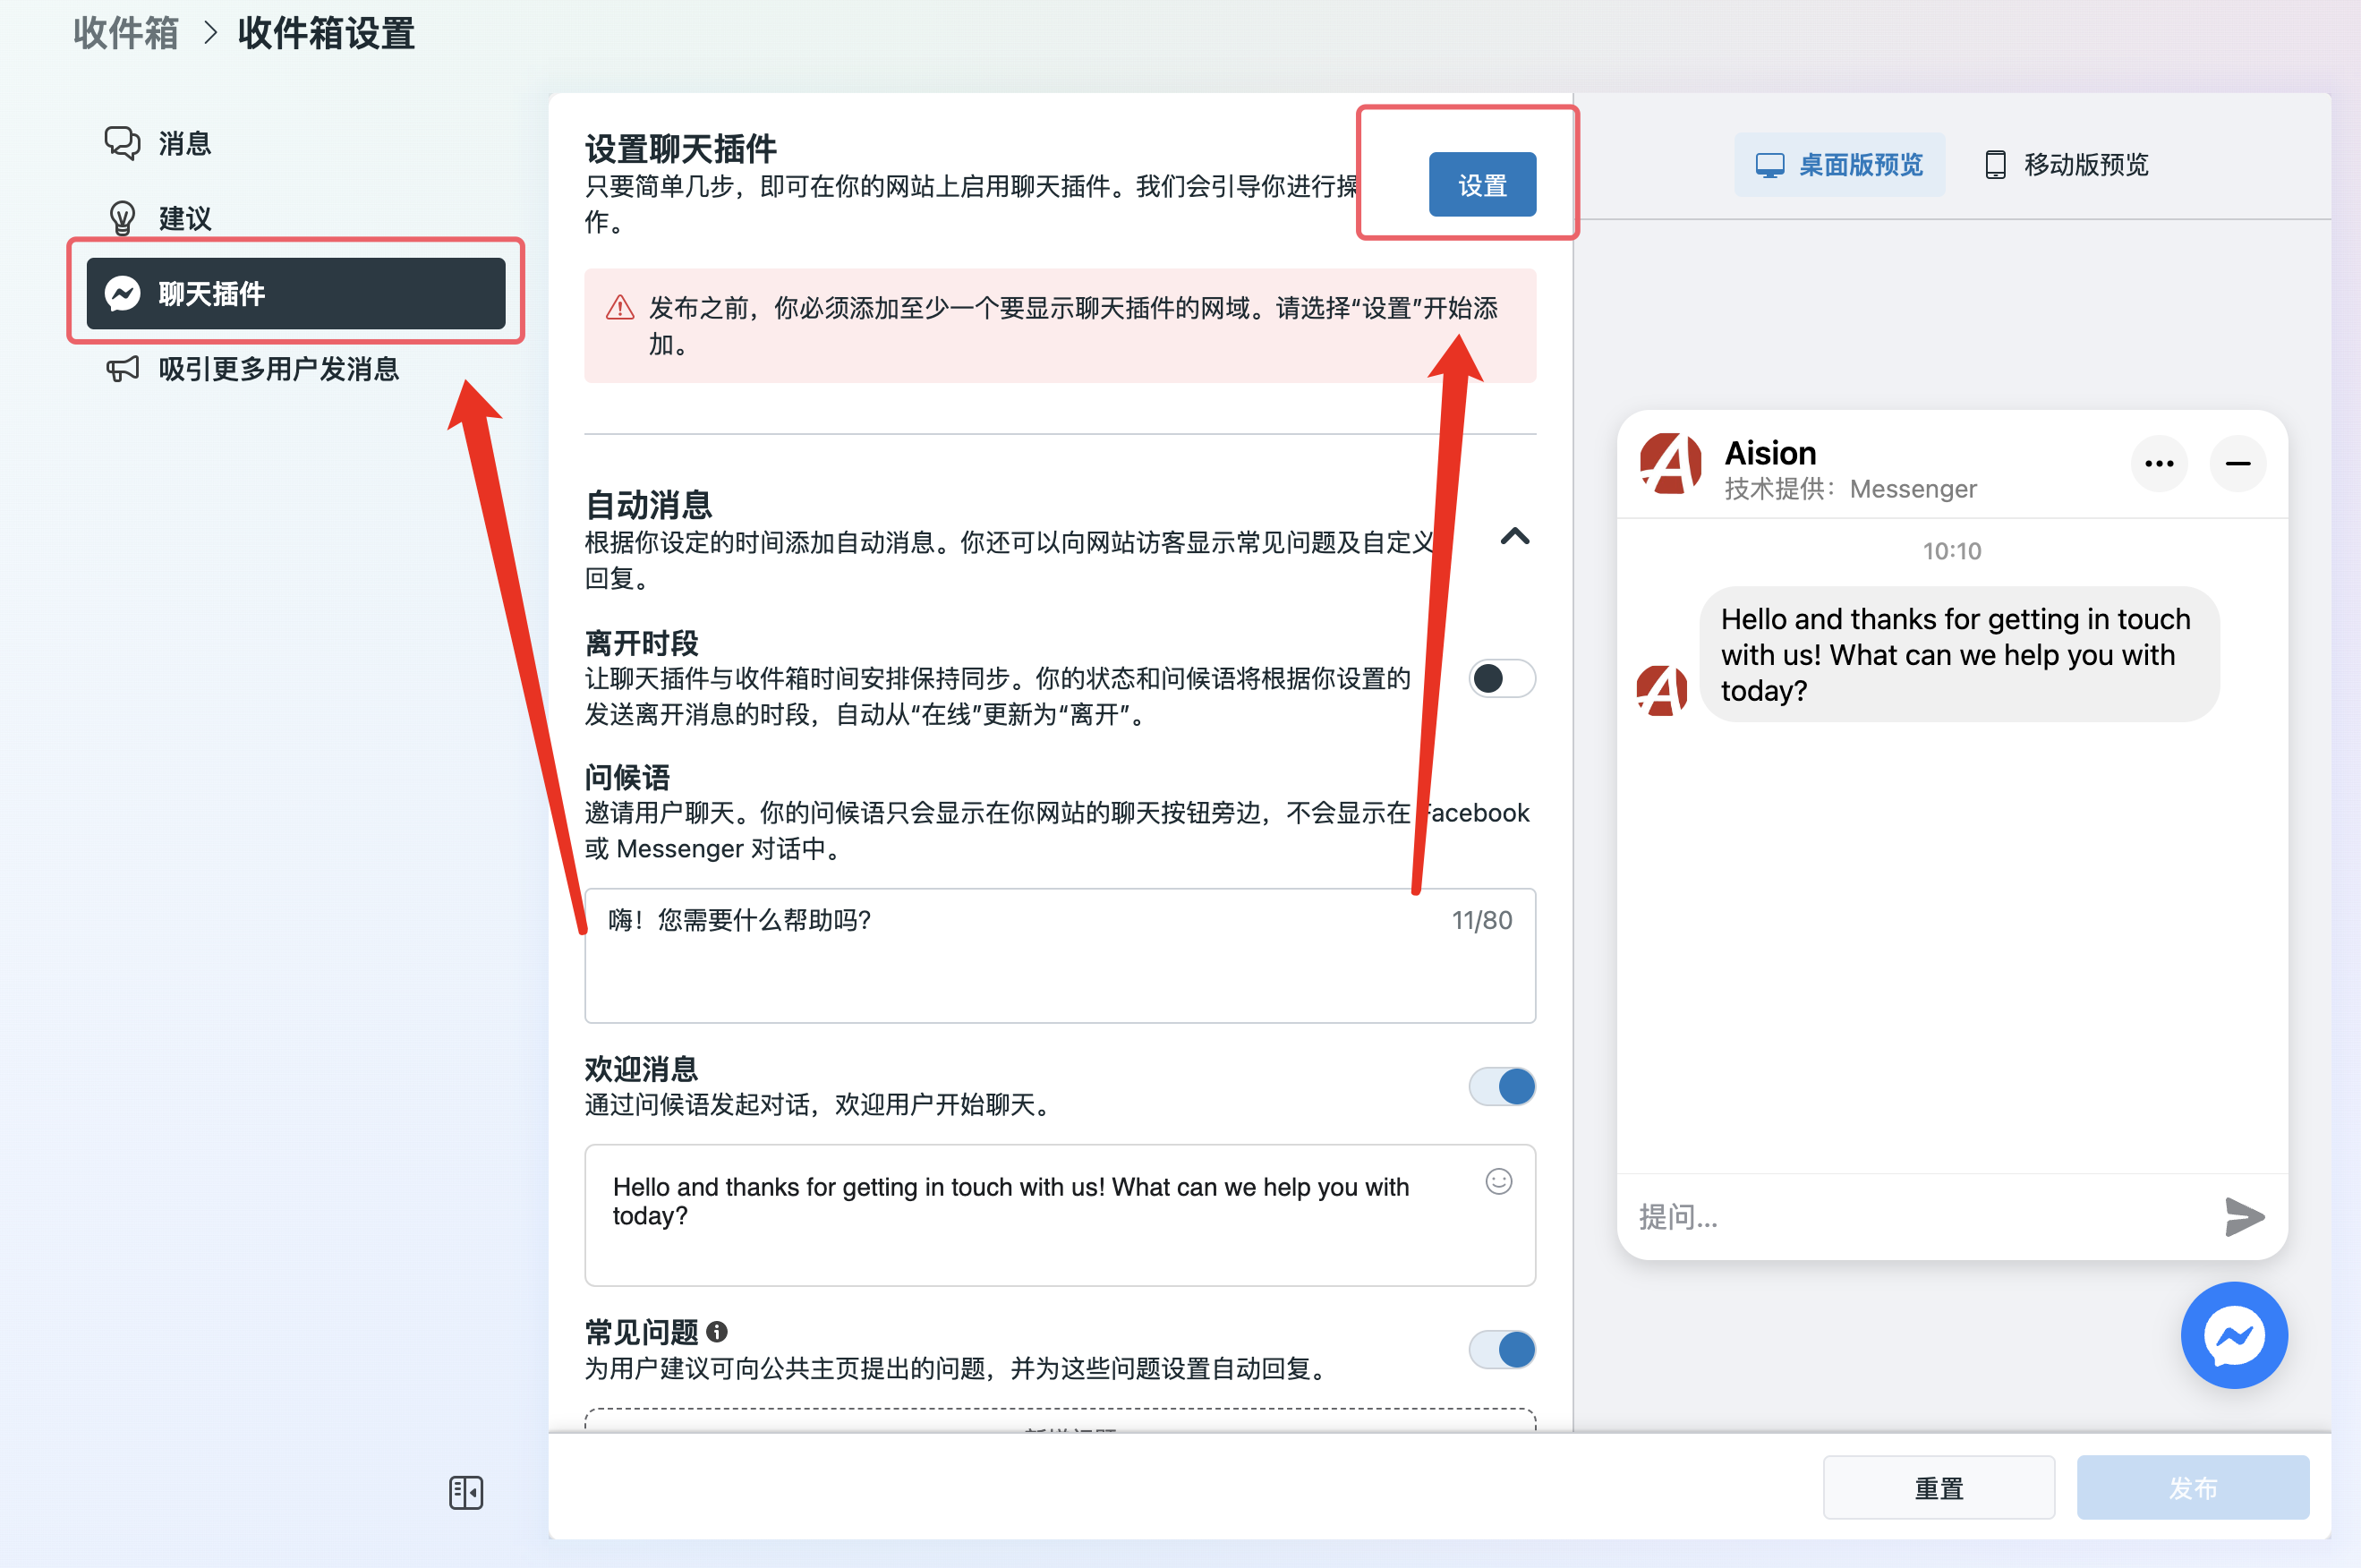Edit the welcome message text box

(x=1059, y=1215)
